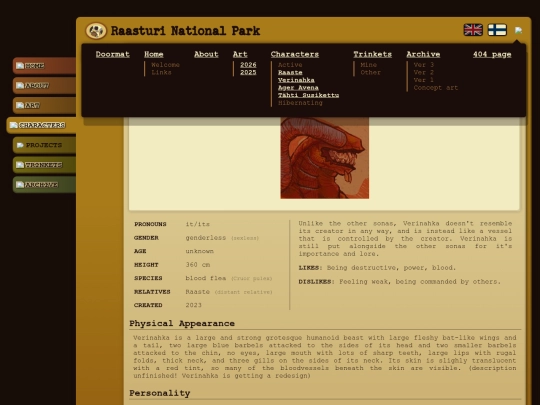Go to the Verinahka character link
Image resolution: width=540 pixels, height=405 pixels.
(296, 80)
